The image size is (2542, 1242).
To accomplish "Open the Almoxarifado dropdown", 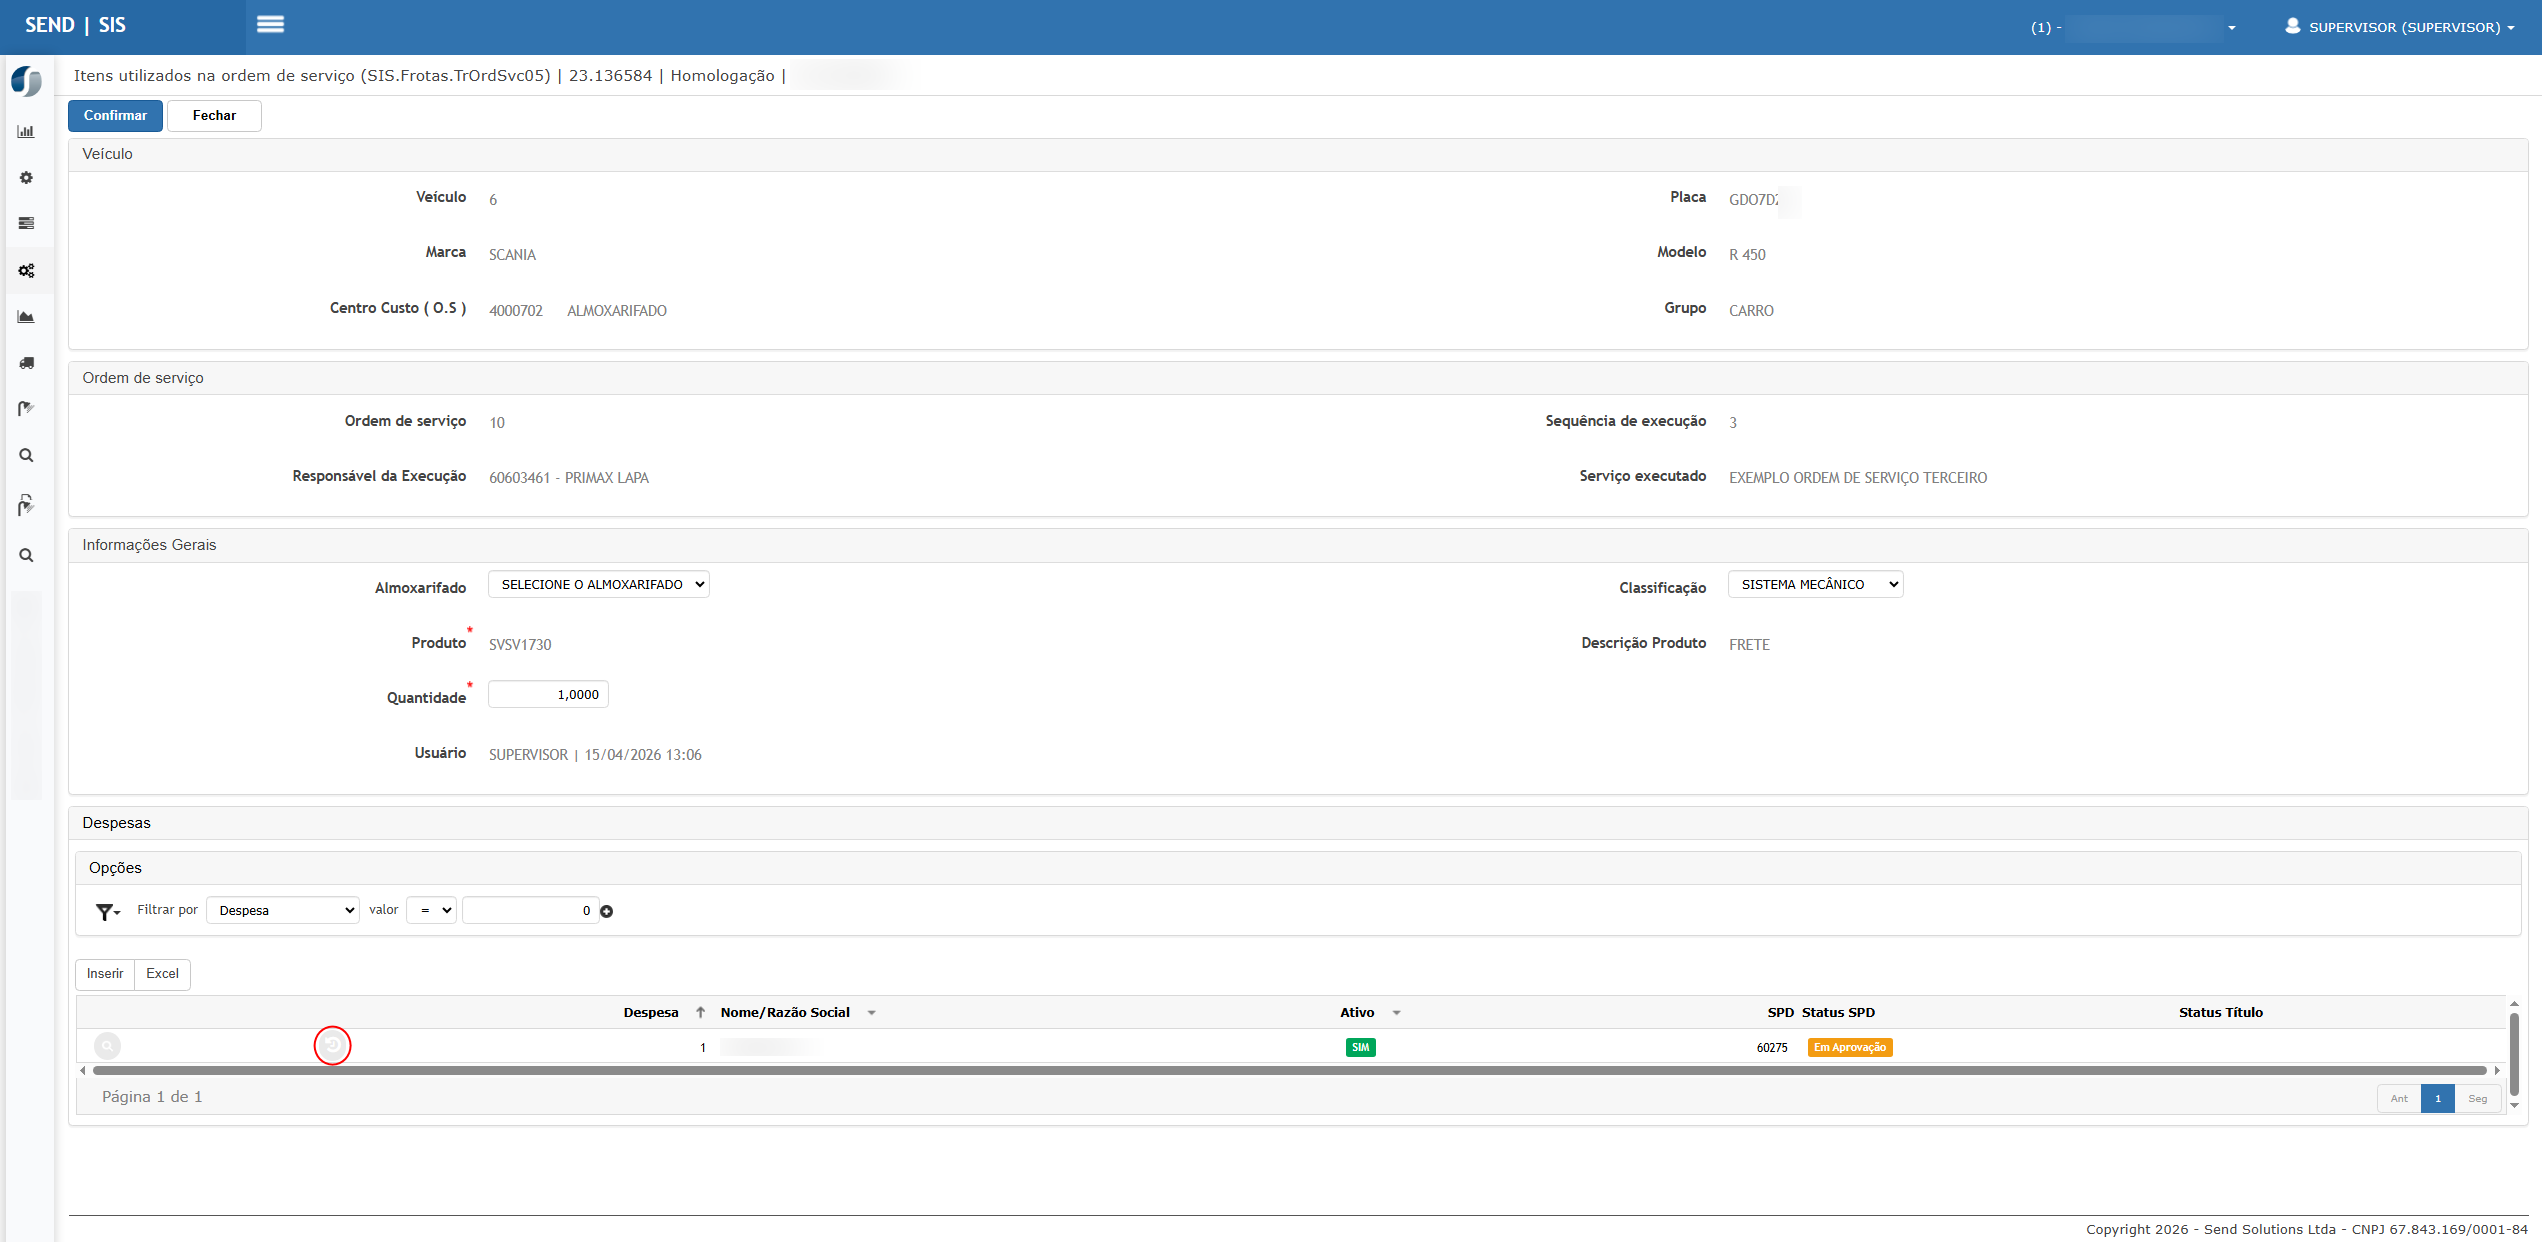I will 598,585.
